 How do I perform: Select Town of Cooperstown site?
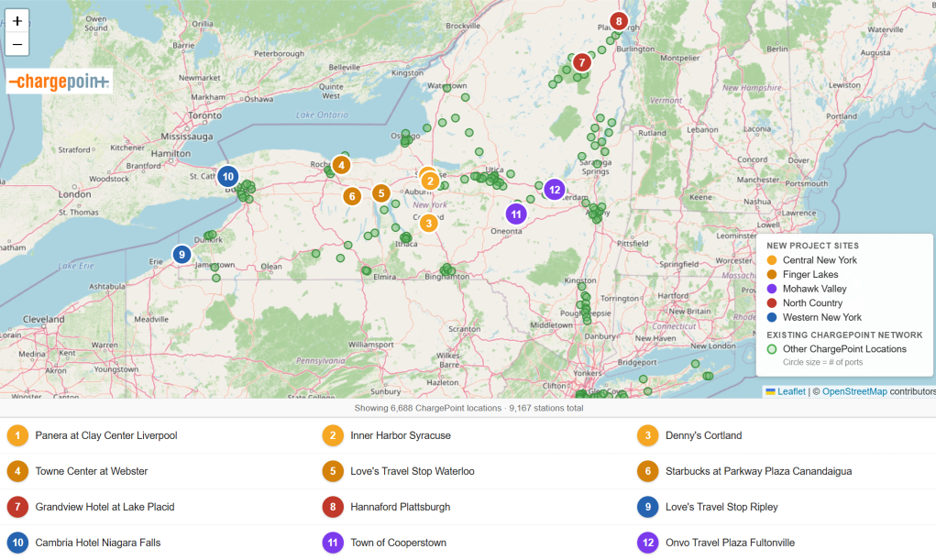point(398,543)
